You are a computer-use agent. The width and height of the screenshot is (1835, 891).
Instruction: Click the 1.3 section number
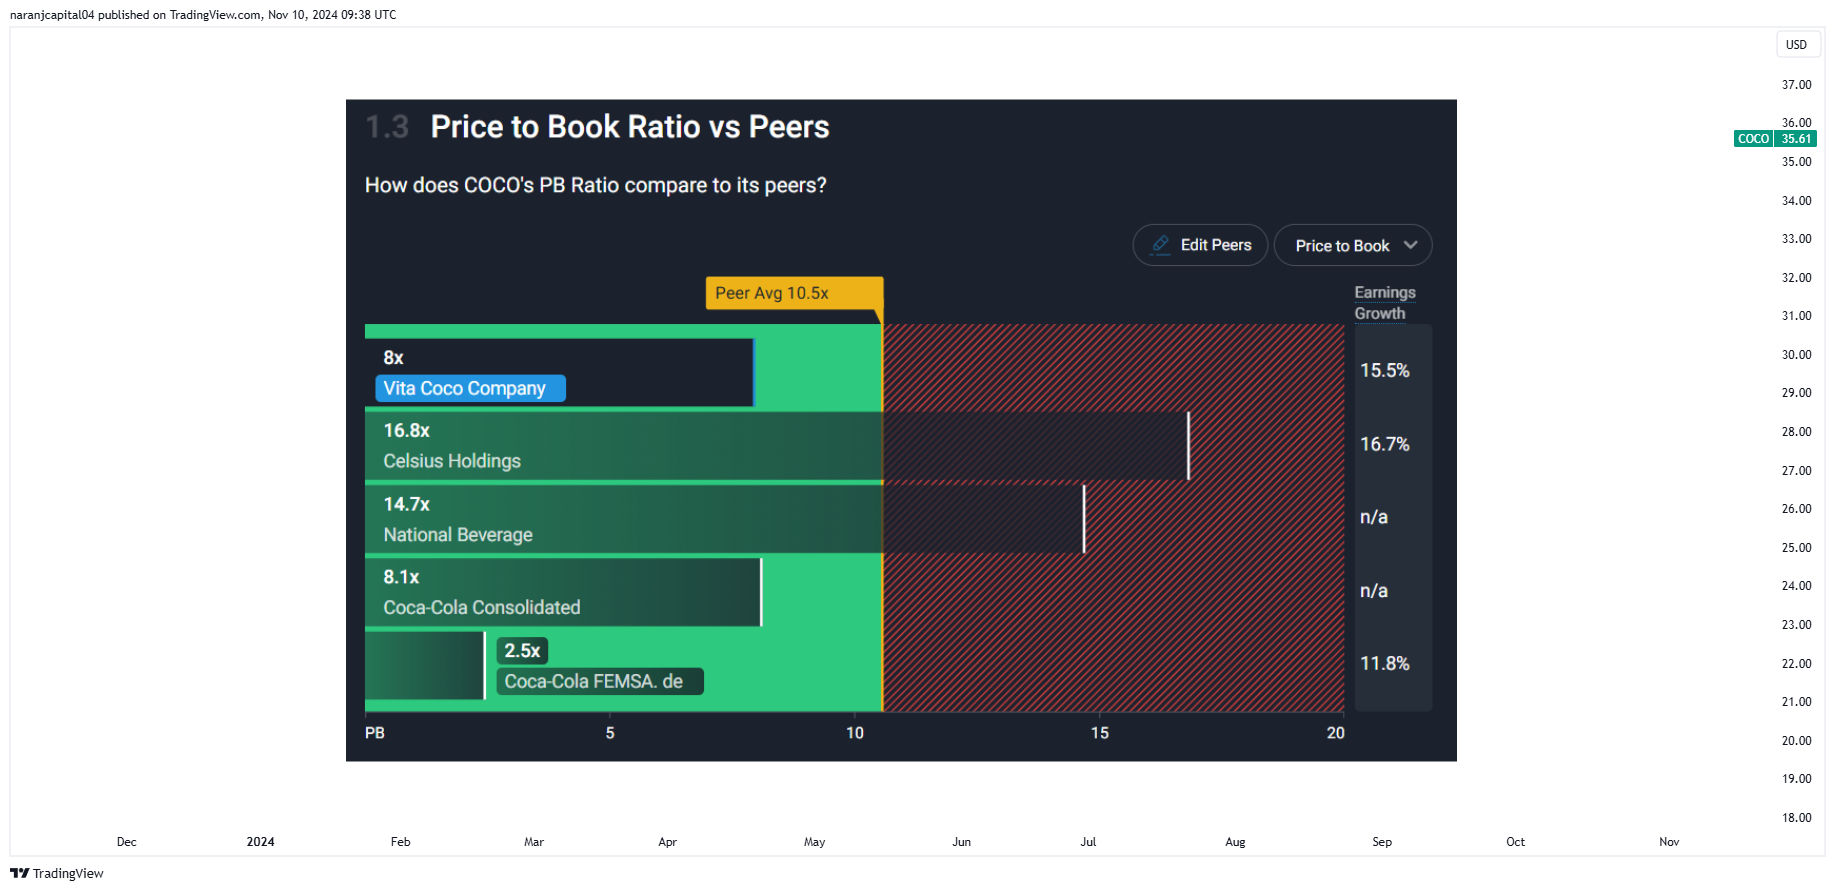[387, 127]
